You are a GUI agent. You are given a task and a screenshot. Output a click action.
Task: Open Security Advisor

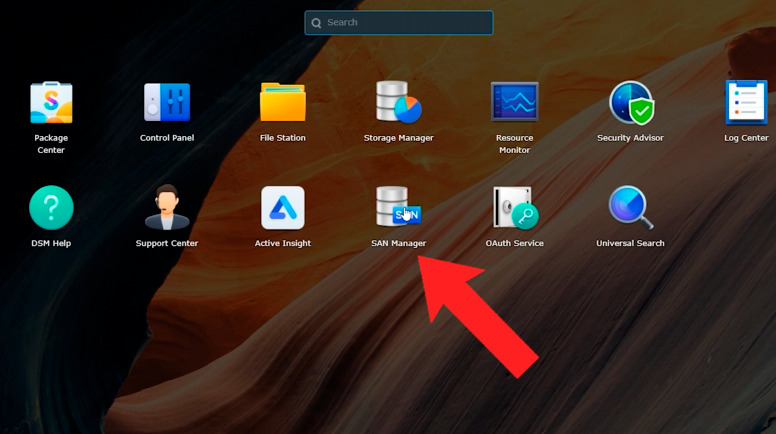[631, 102]
